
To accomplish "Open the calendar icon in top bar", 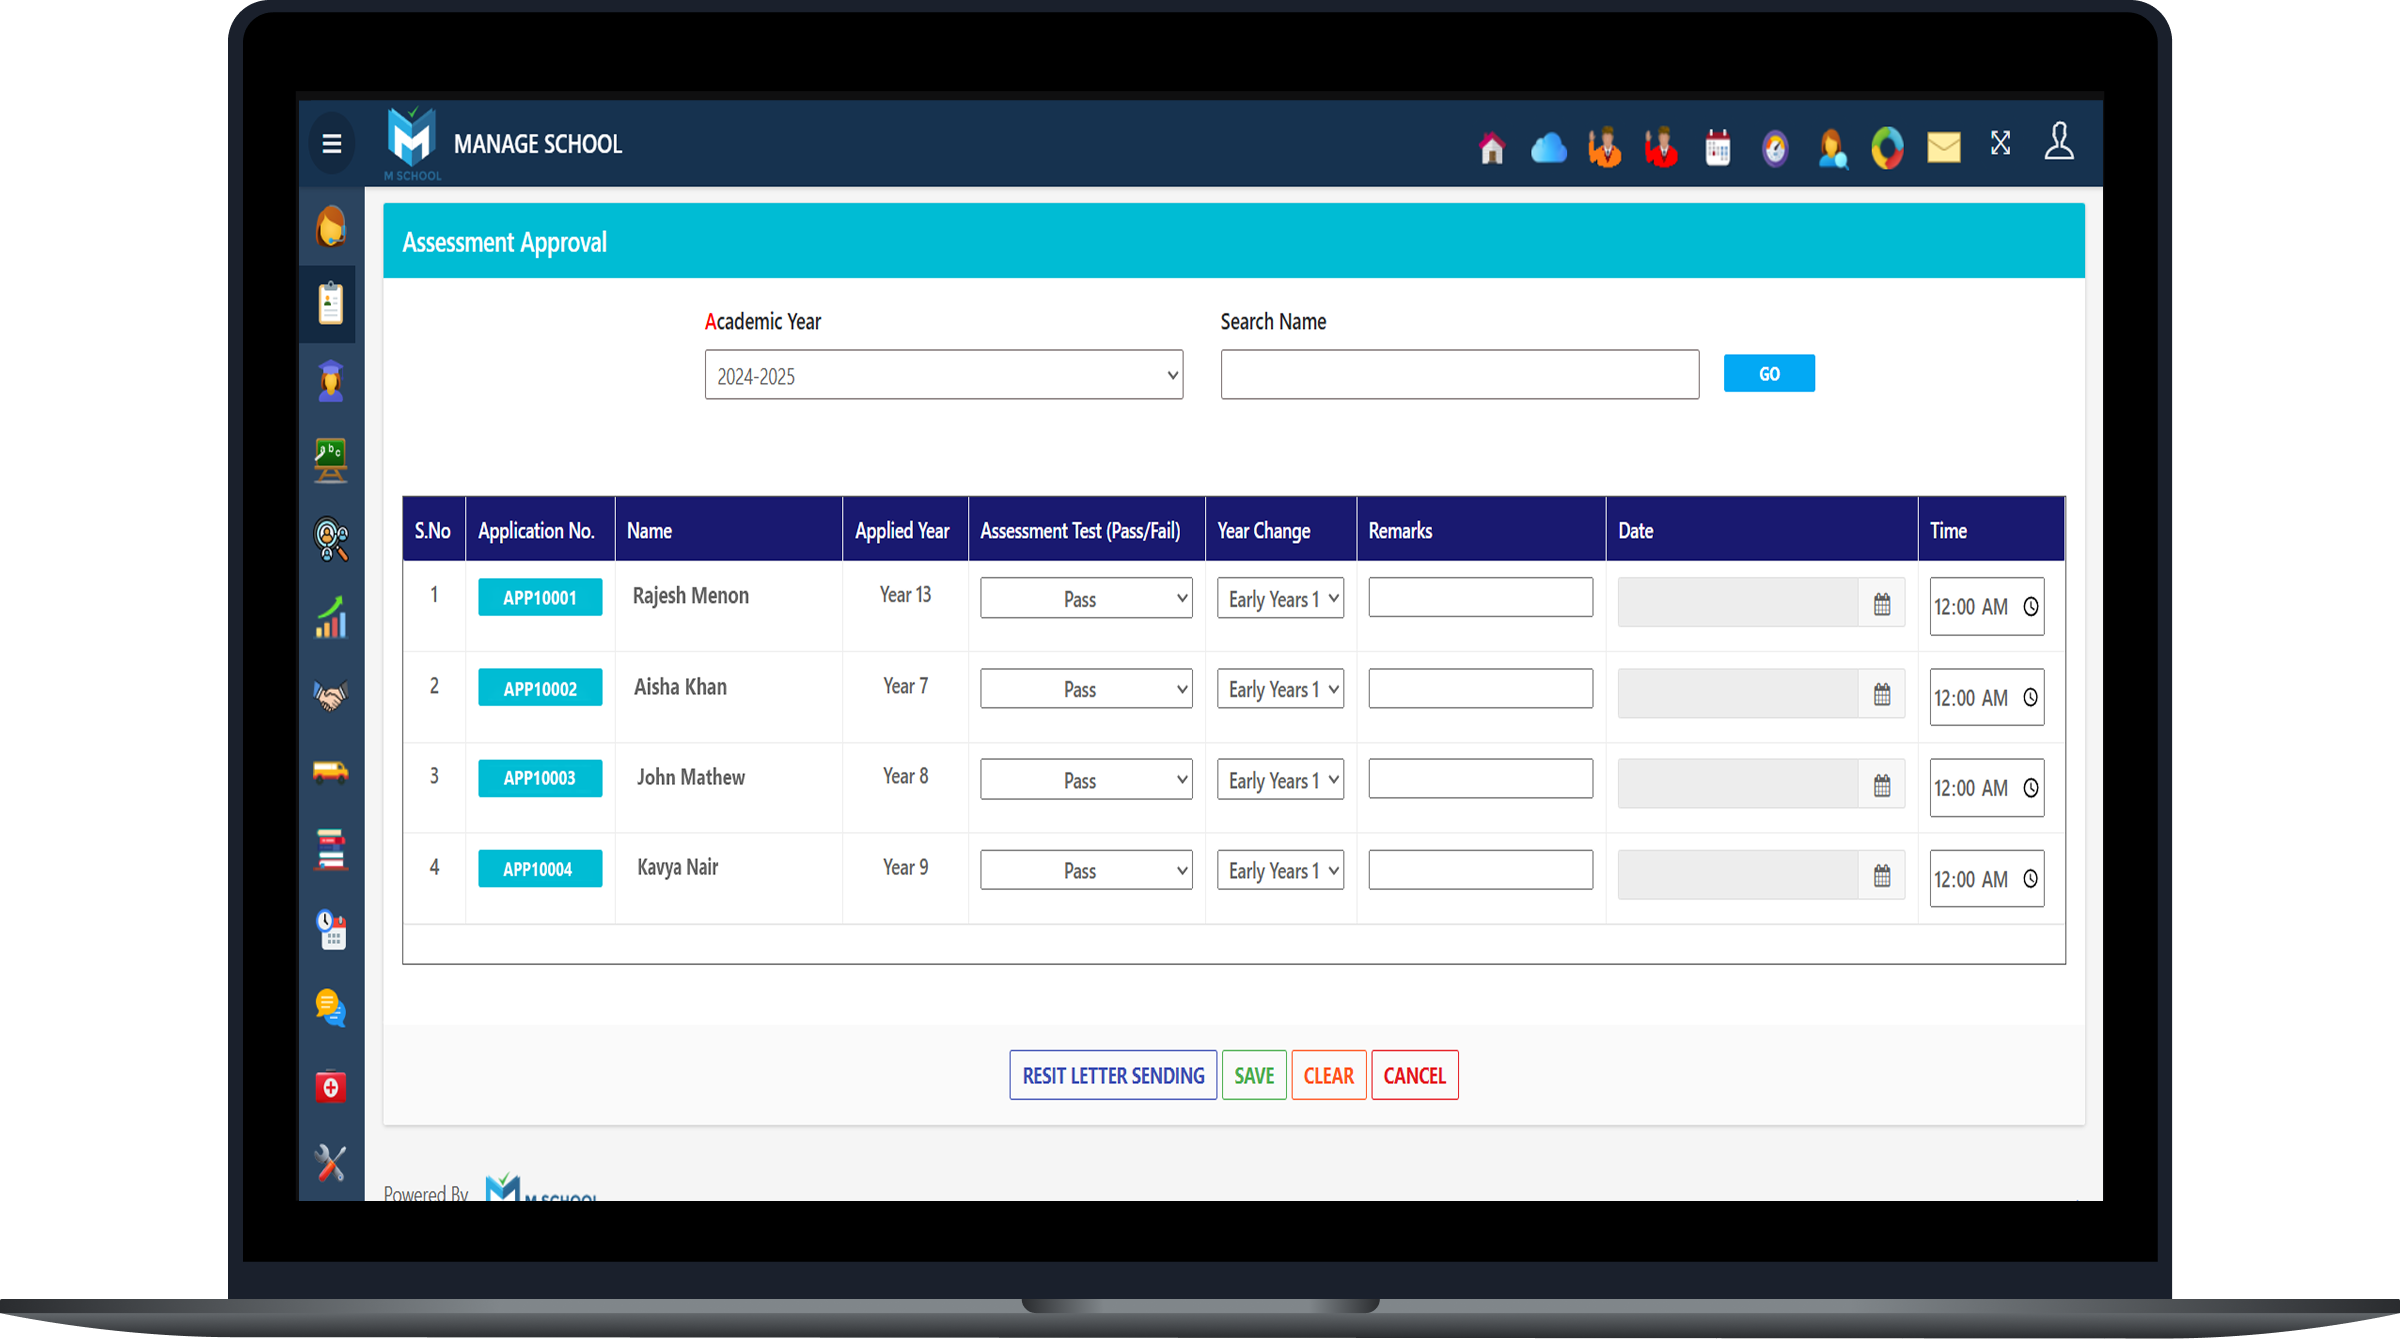I will [x=1718, y=148].
